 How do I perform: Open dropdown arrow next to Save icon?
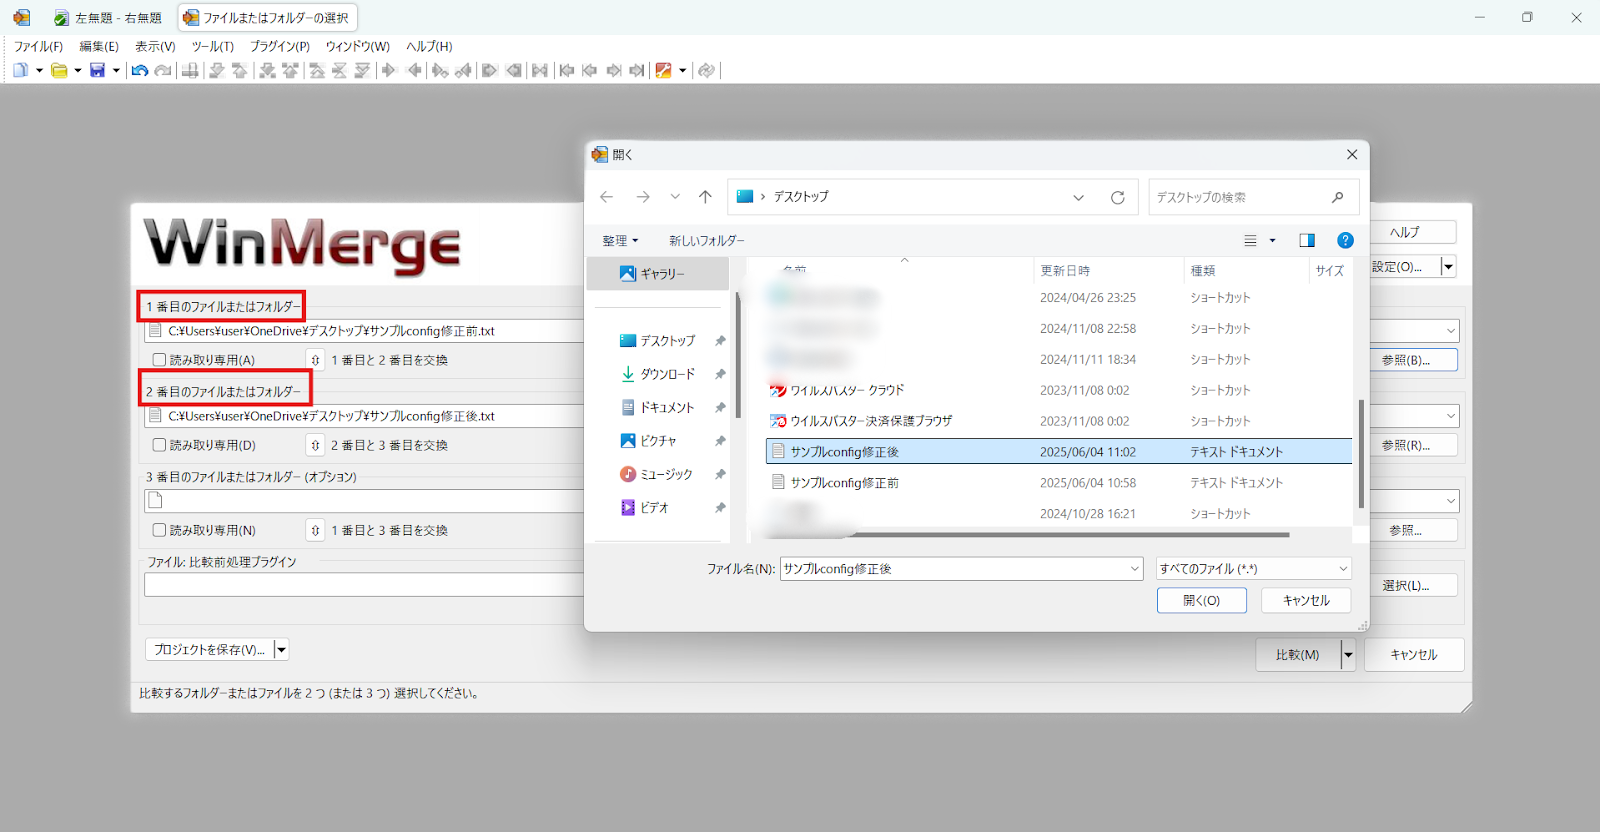116,70
